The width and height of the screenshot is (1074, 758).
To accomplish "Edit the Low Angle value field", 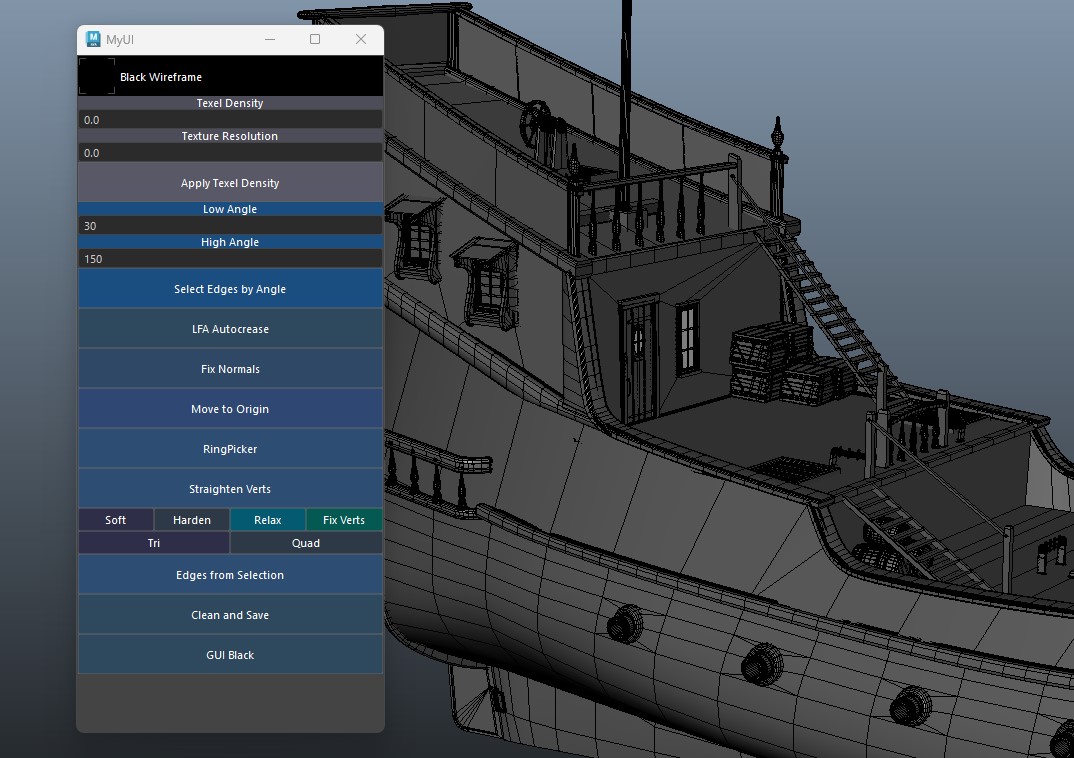I will tap(230, 226).
